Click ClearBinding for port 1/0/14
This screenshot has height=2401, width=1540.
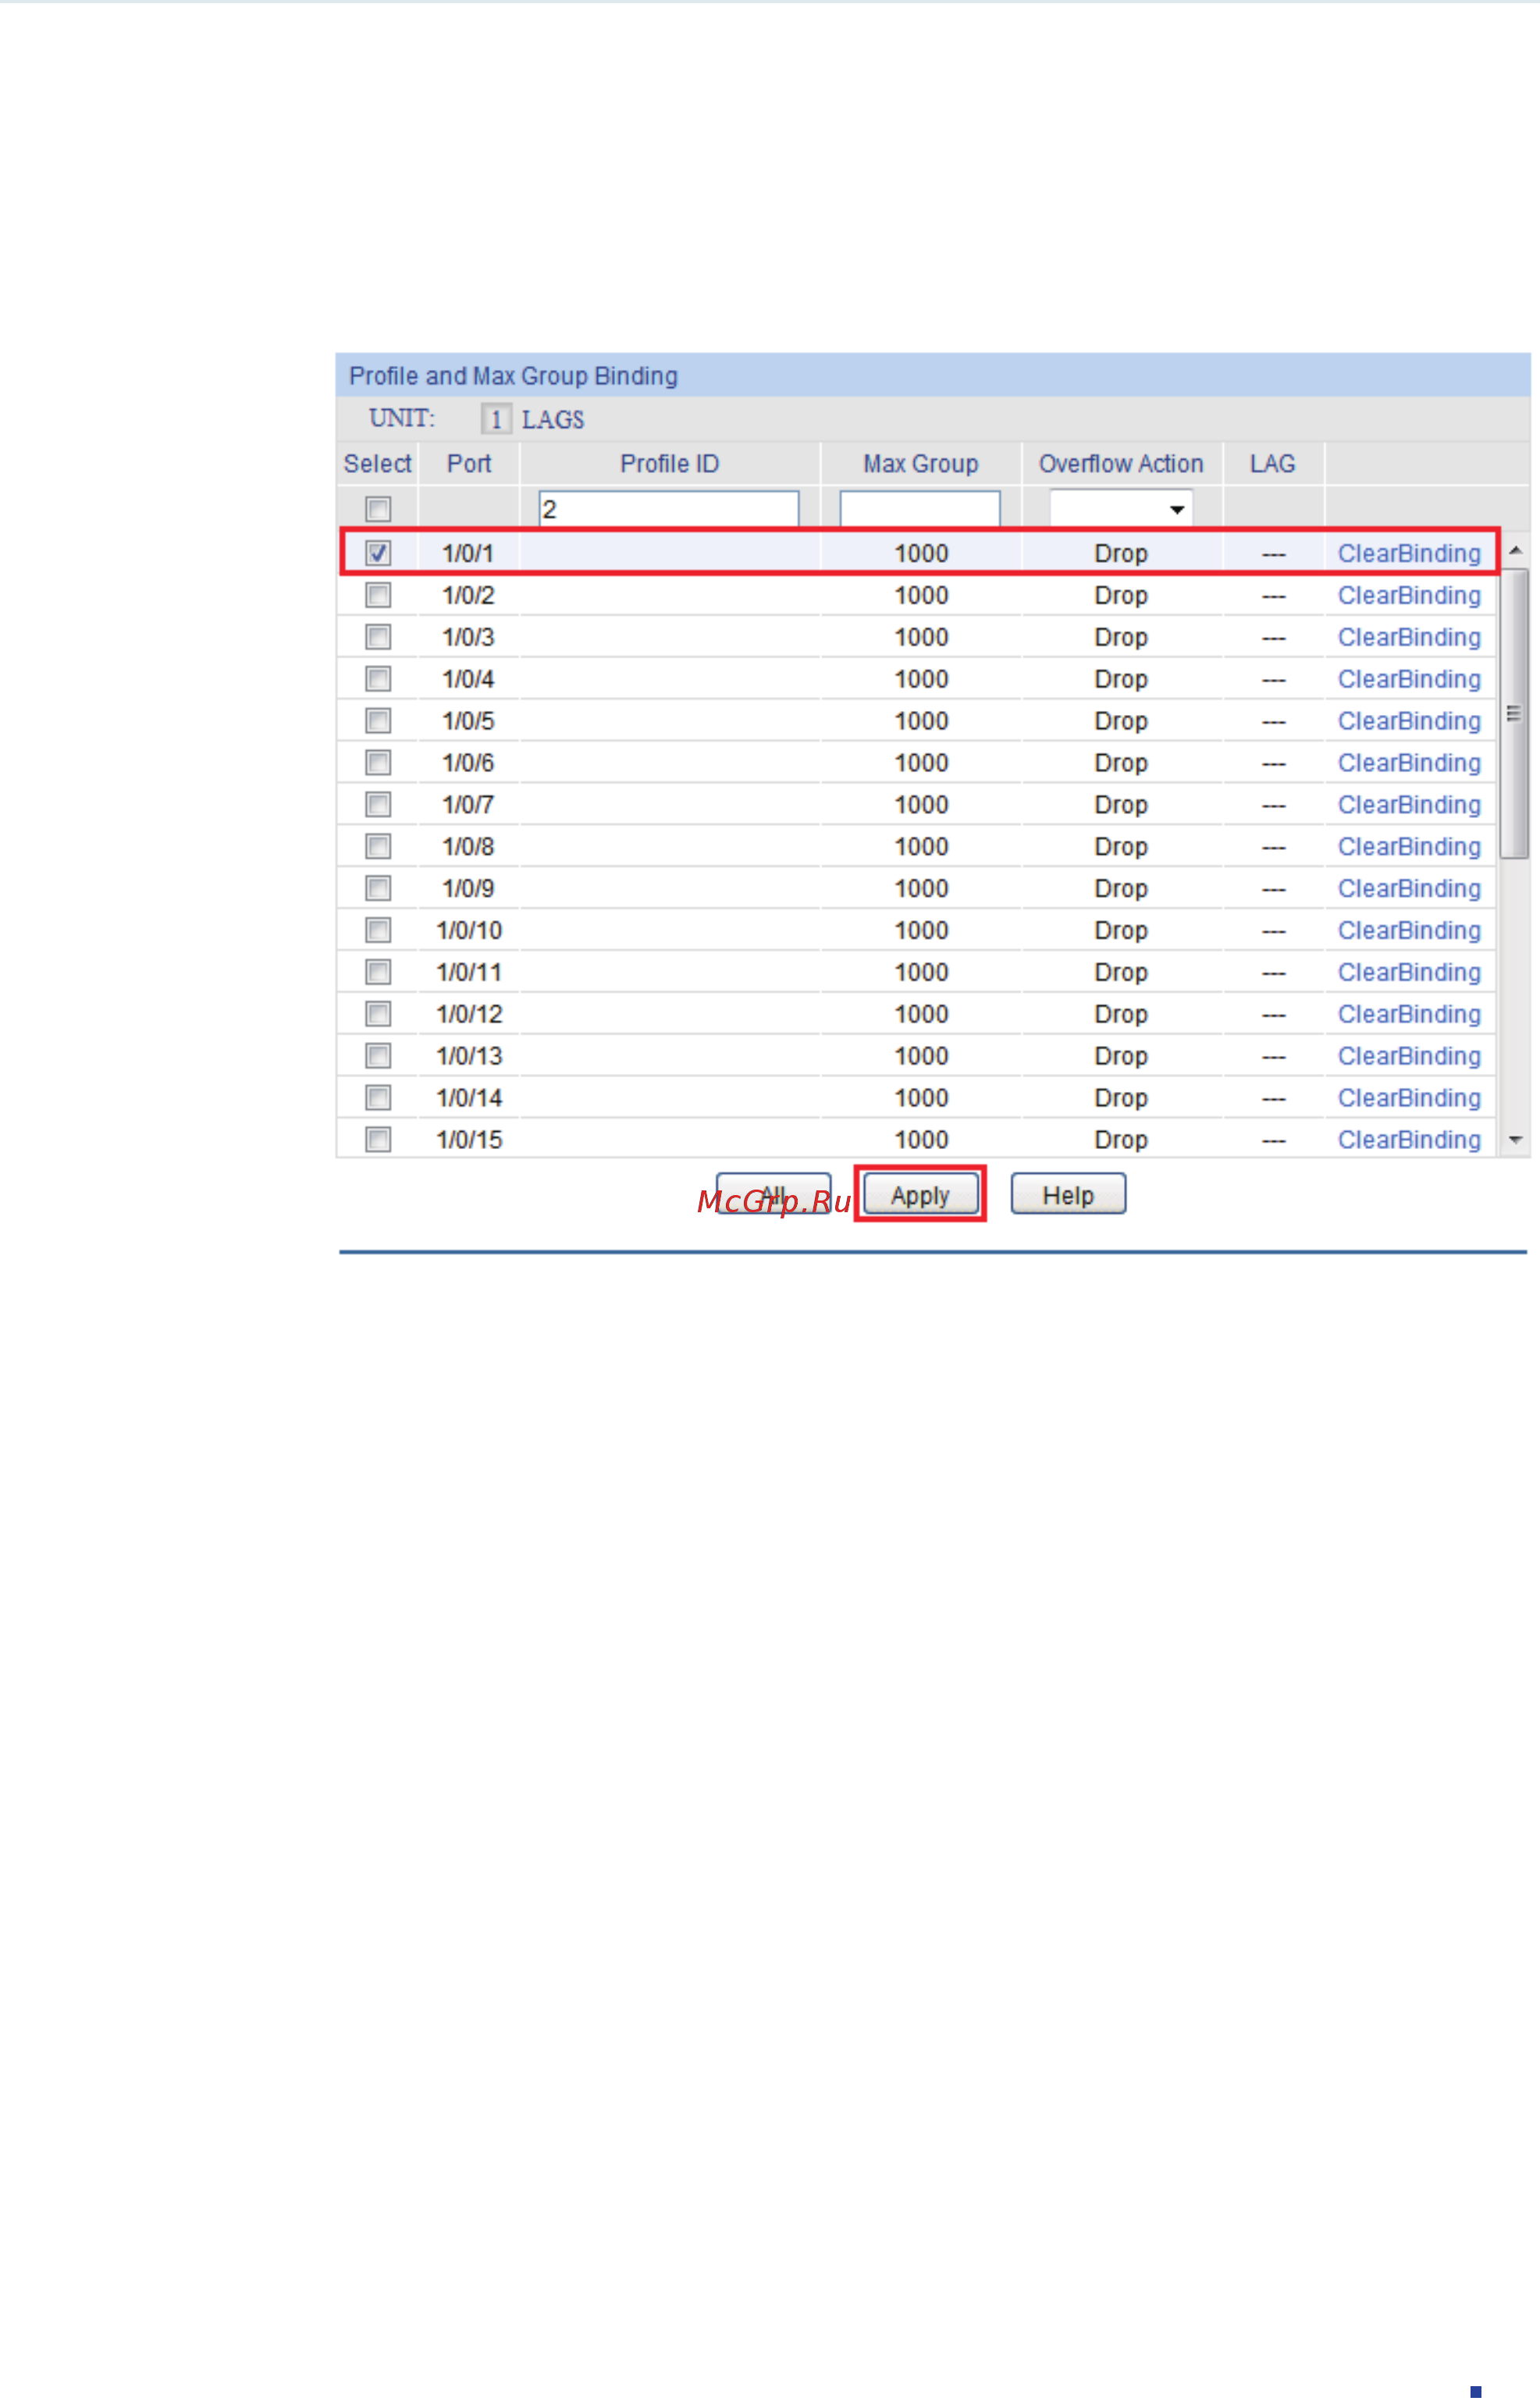pos(1409,1100)
